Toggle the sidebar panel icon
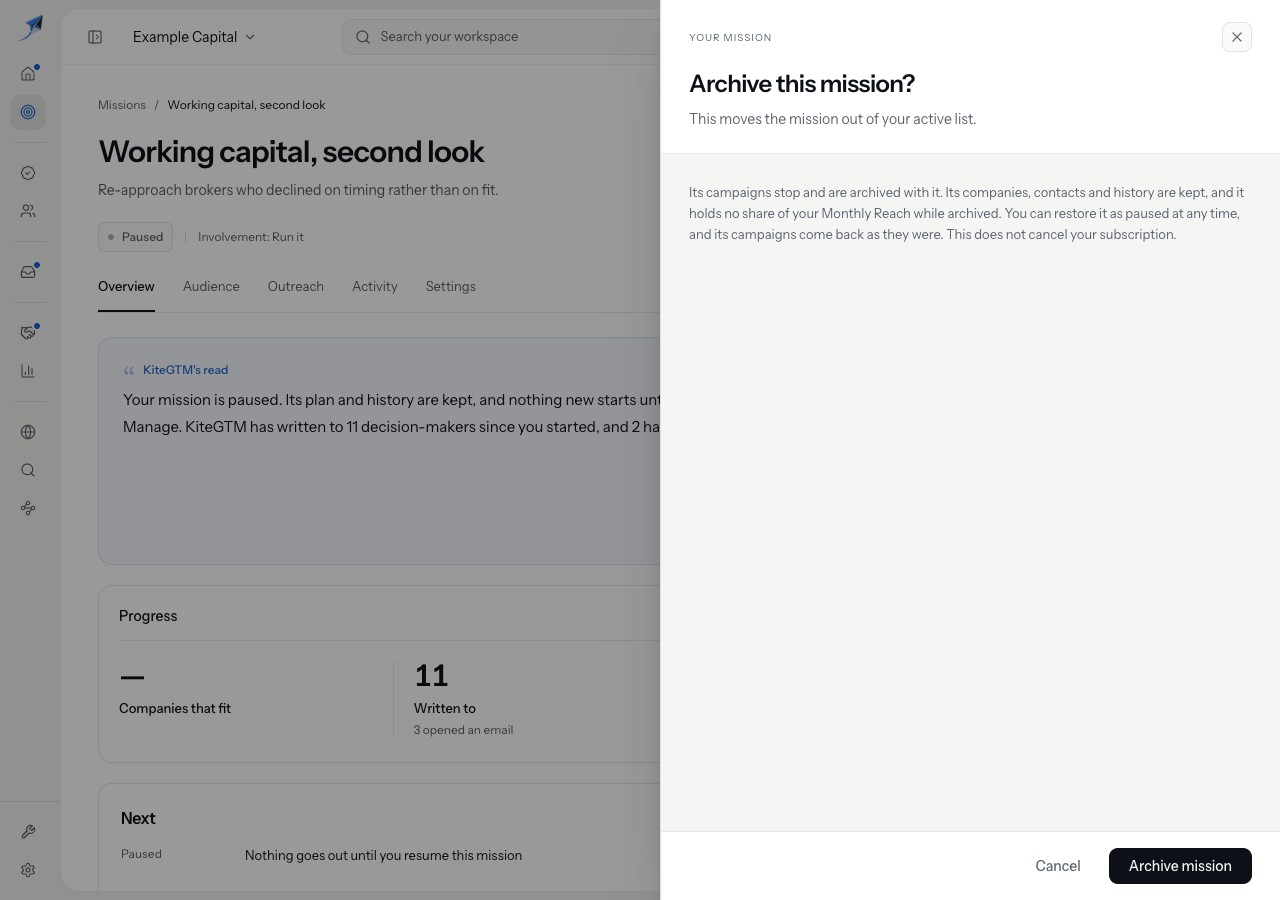1280x900 pixels. 95,37
